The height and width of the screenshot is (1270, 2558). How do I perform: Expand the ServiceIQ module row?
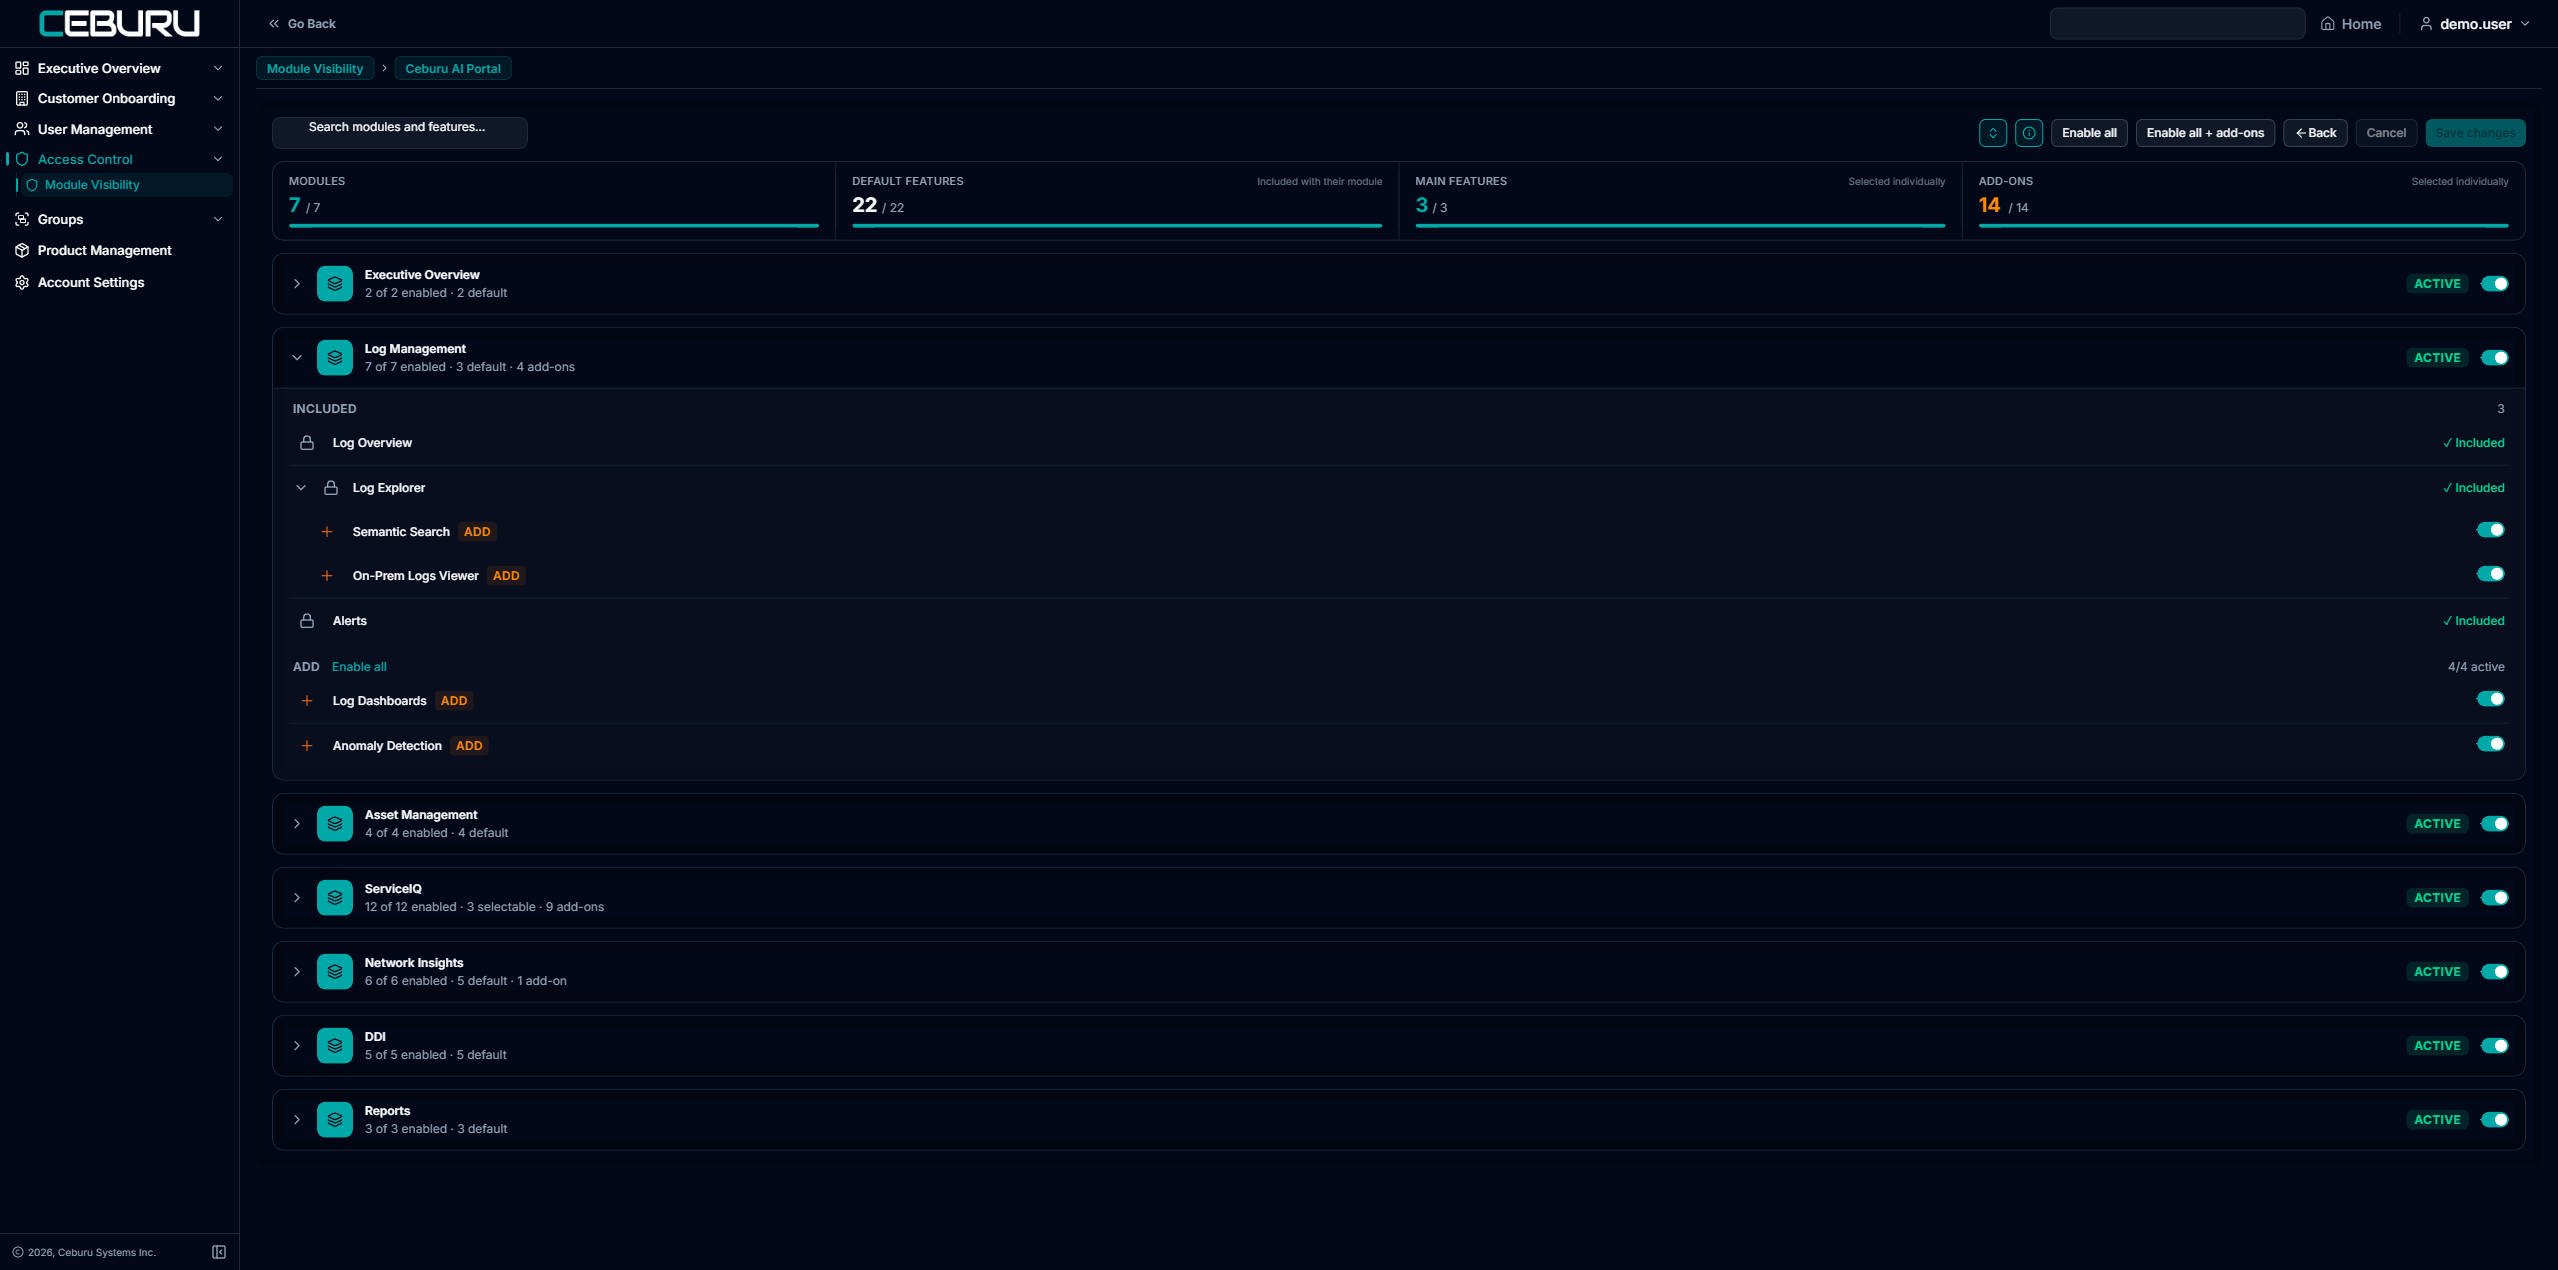297,898
